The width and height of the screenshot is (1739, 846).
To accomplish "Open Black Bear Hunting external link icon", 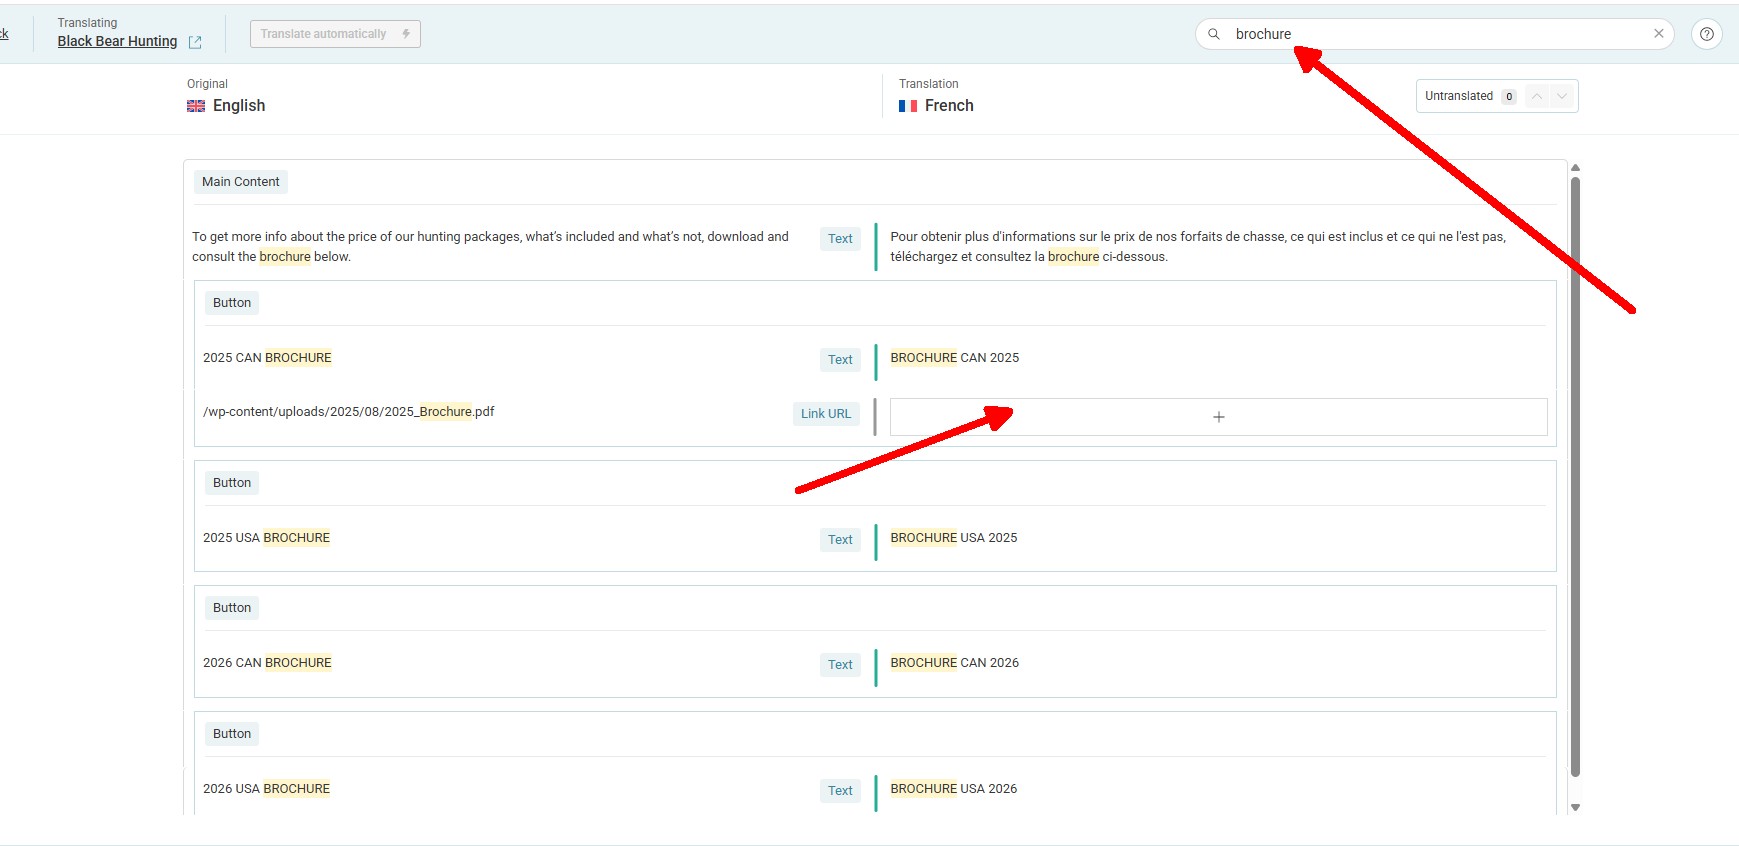I will (x=195, y=42).
